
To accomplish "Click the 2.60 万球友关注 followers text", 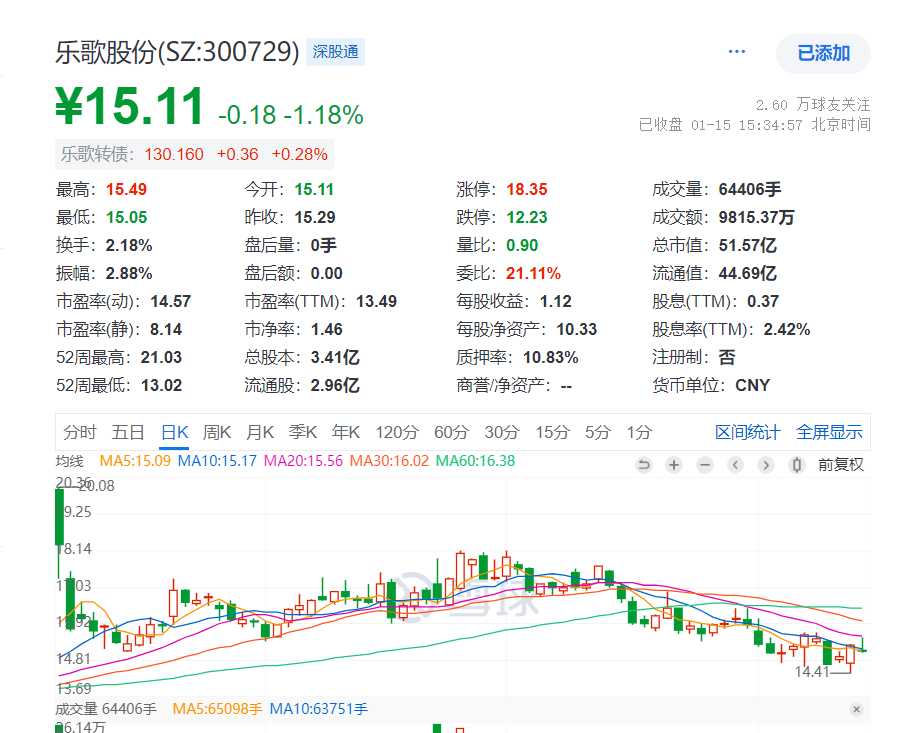I will (813, 105).
